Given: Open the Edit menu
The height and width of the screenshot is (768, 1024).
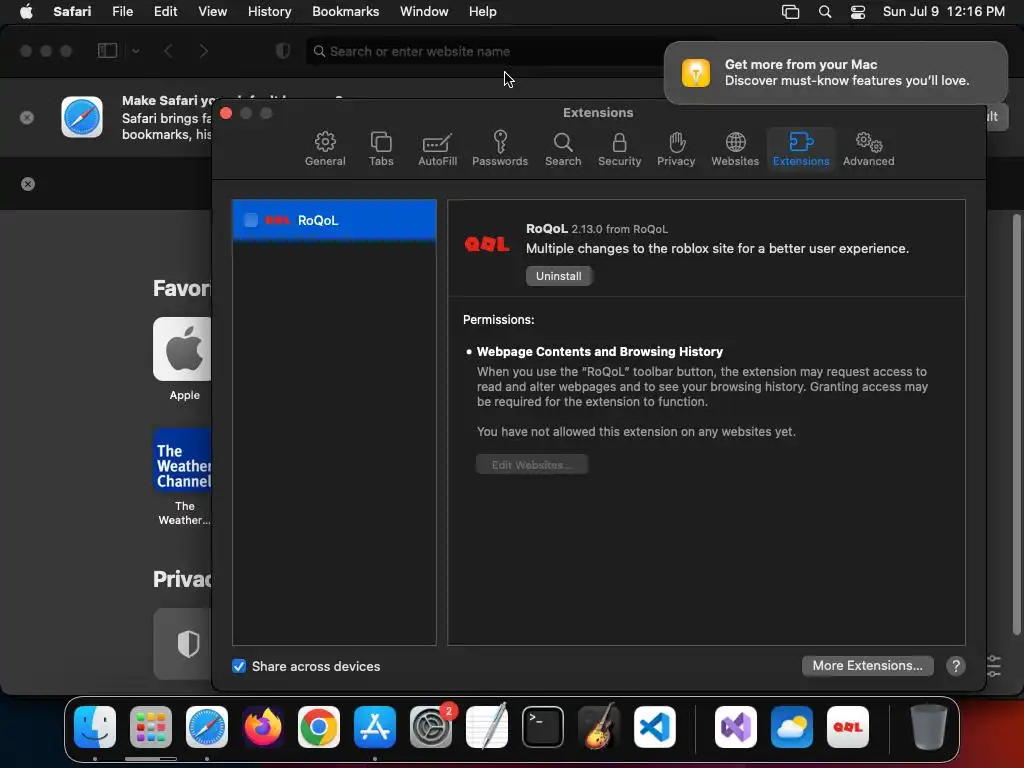Looking at the screenshot, I should click(165, 11).
